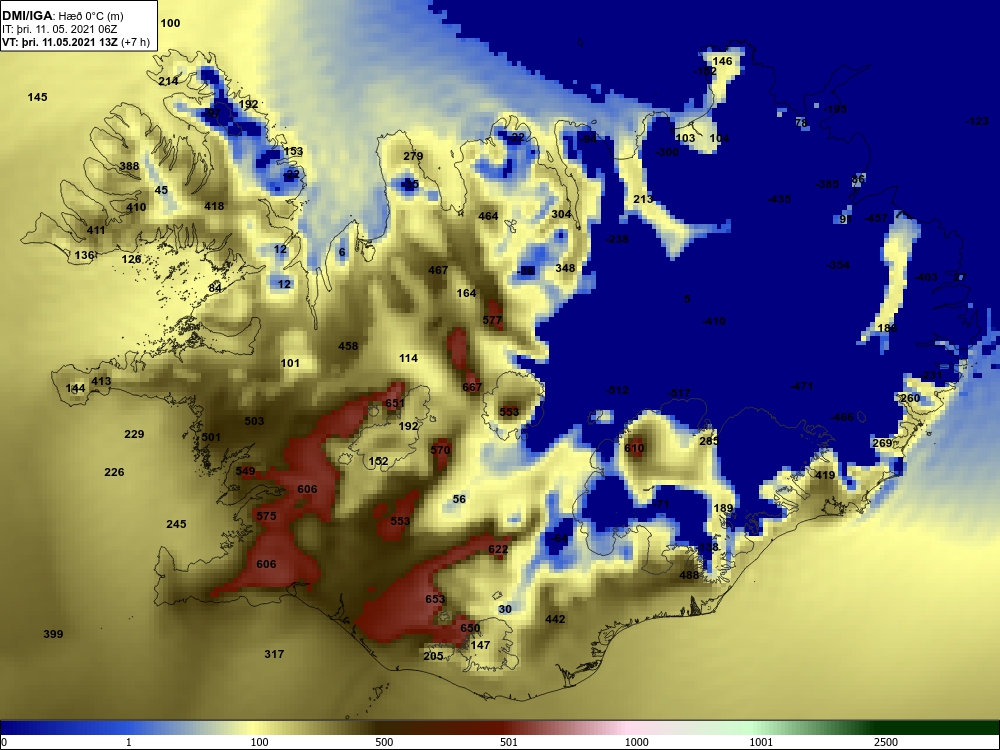
Task: Click the map value '549'
Action: coord(246,471)
